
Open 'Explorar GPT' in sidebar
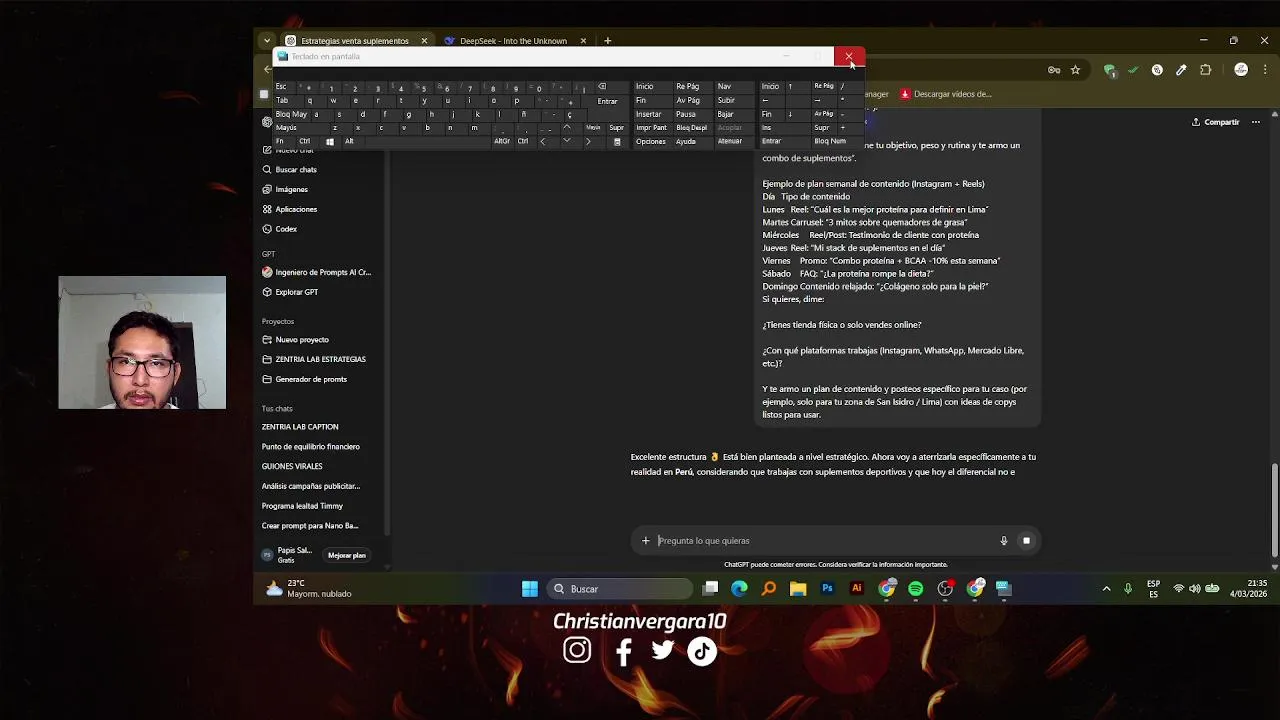296,292
